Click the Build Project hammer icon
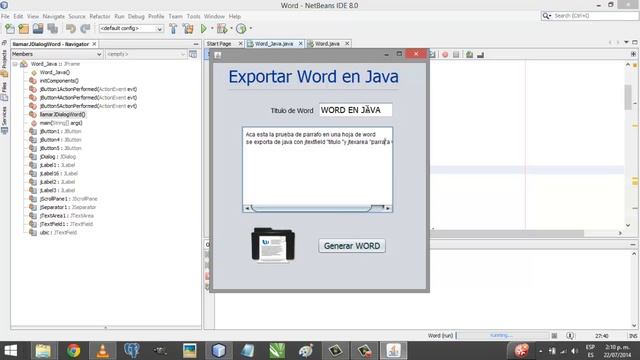Screen dimensions: 640x360 click(x=173, y=29)
